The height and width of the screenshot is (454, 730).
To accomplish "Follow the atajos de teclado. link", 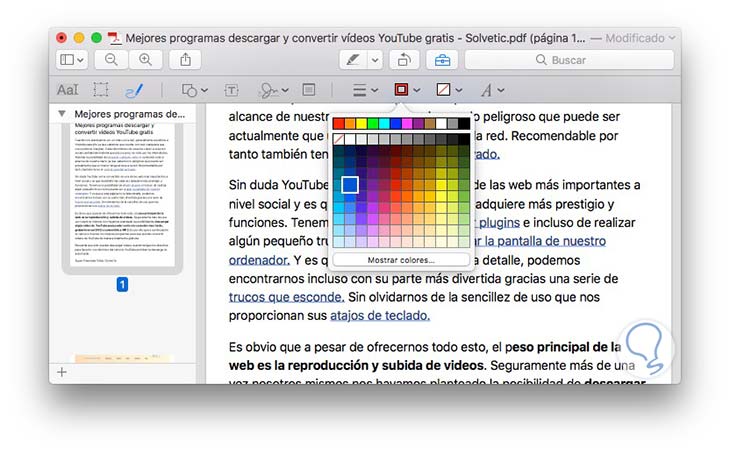I will pyautogui.click(x=380, y=316).
